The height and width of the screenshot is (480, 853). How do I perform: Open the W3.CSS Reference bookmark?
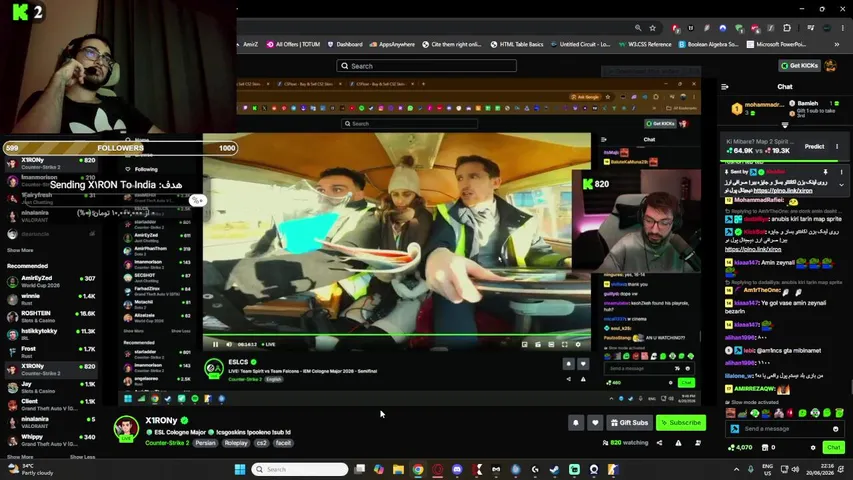pyautogui.click(x=645, y=45)
